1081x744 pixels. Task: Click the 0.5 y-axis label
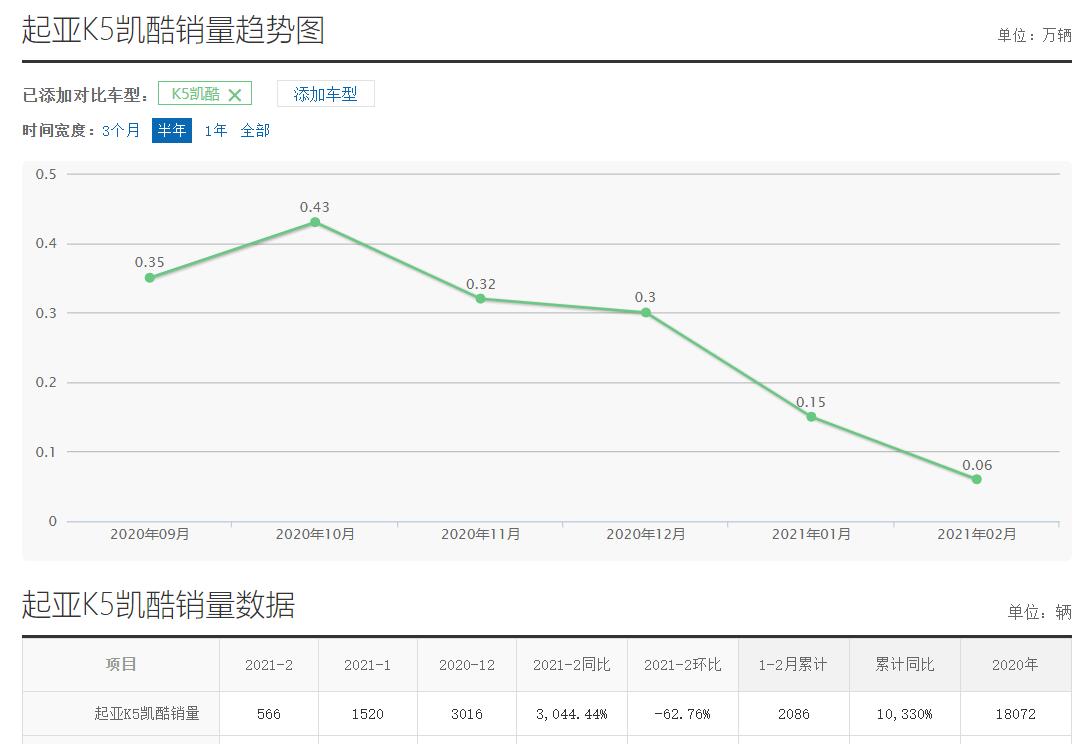click(x=46, y=174)
